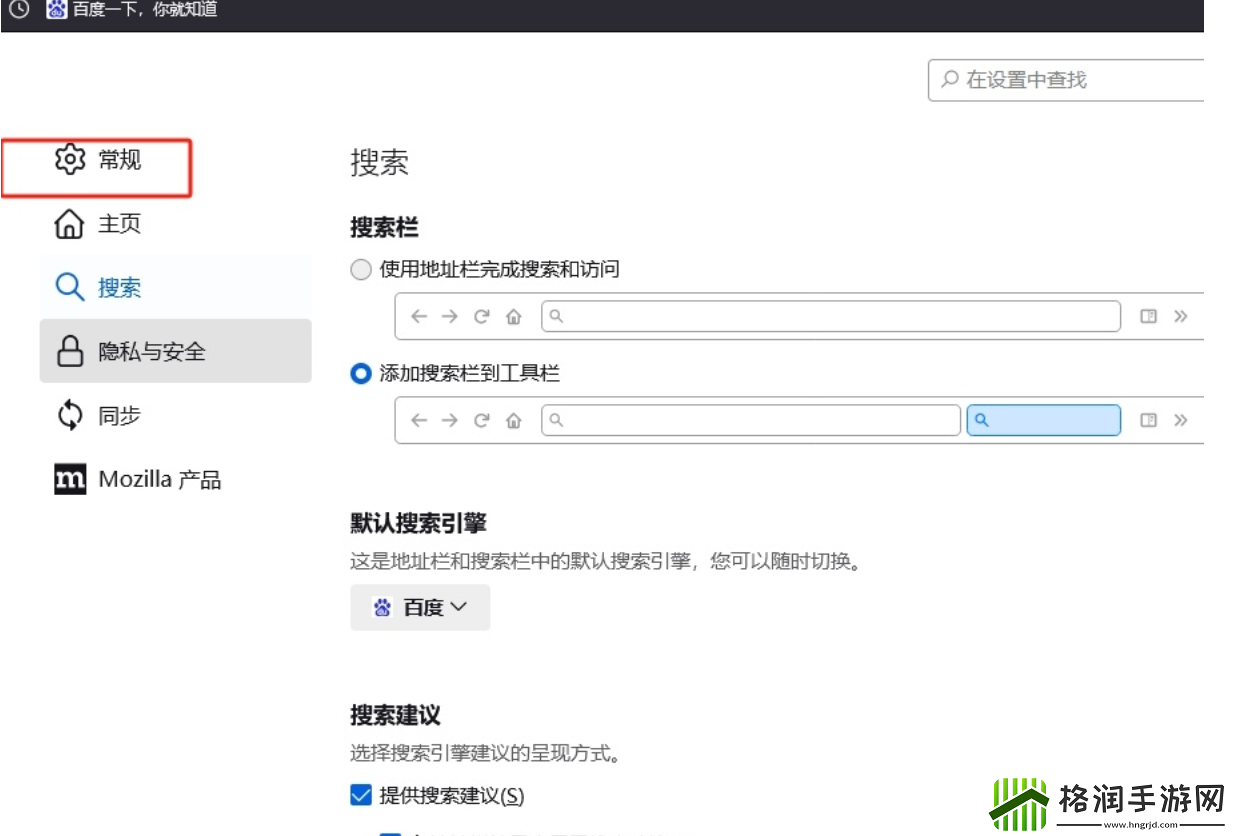Open 隐私与安全 via the lock icon
This screenshot has height=836, width=1235.
(68, 351)
